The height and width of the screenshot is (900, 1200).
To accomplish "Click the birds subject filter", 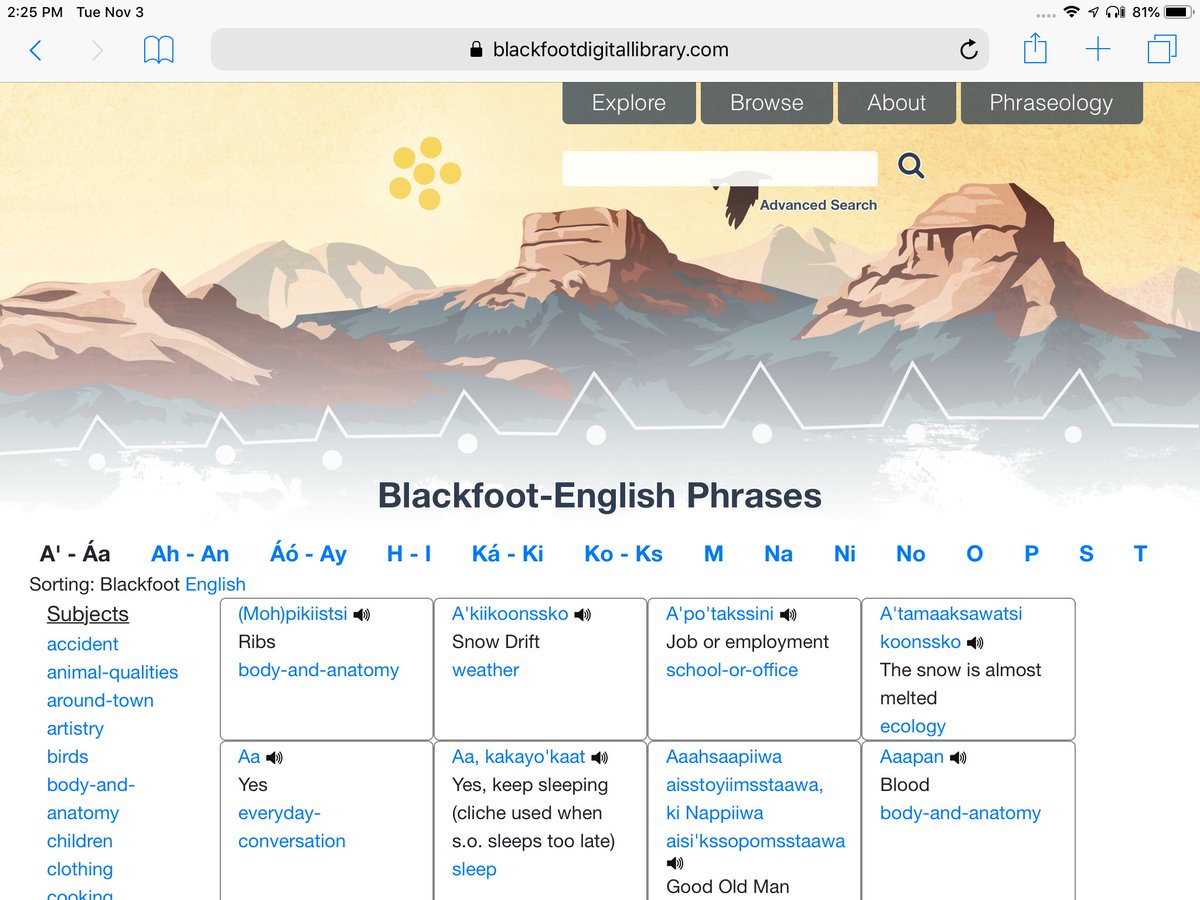I will pos(67,757).
